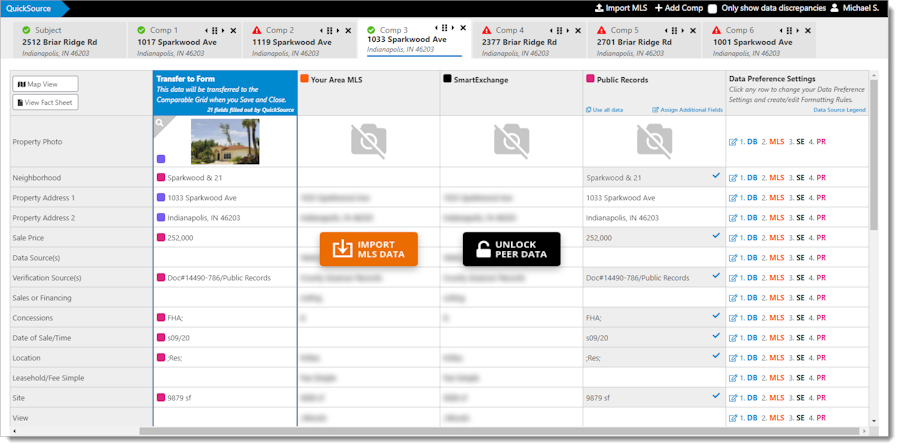Open Data Source Legend link

[839, 110]
